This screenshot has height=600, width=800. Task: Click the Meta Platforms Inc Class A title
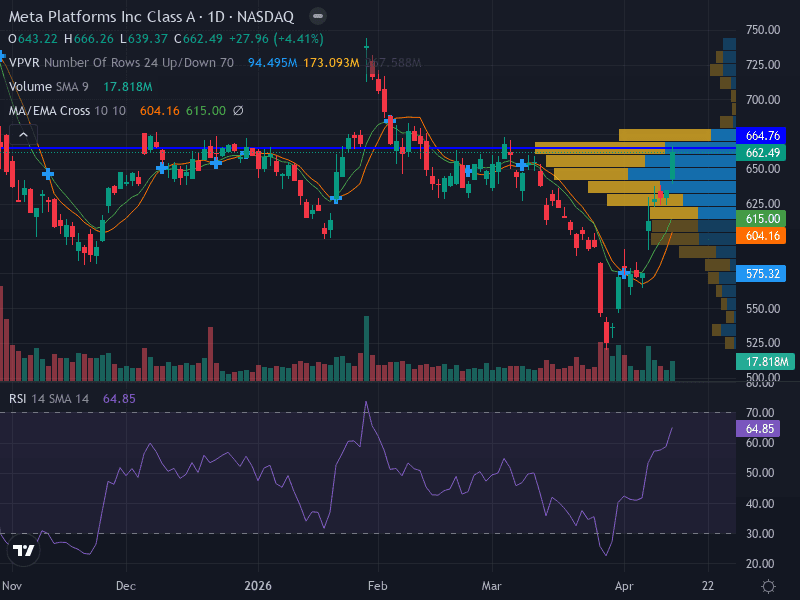click(102, 17)
